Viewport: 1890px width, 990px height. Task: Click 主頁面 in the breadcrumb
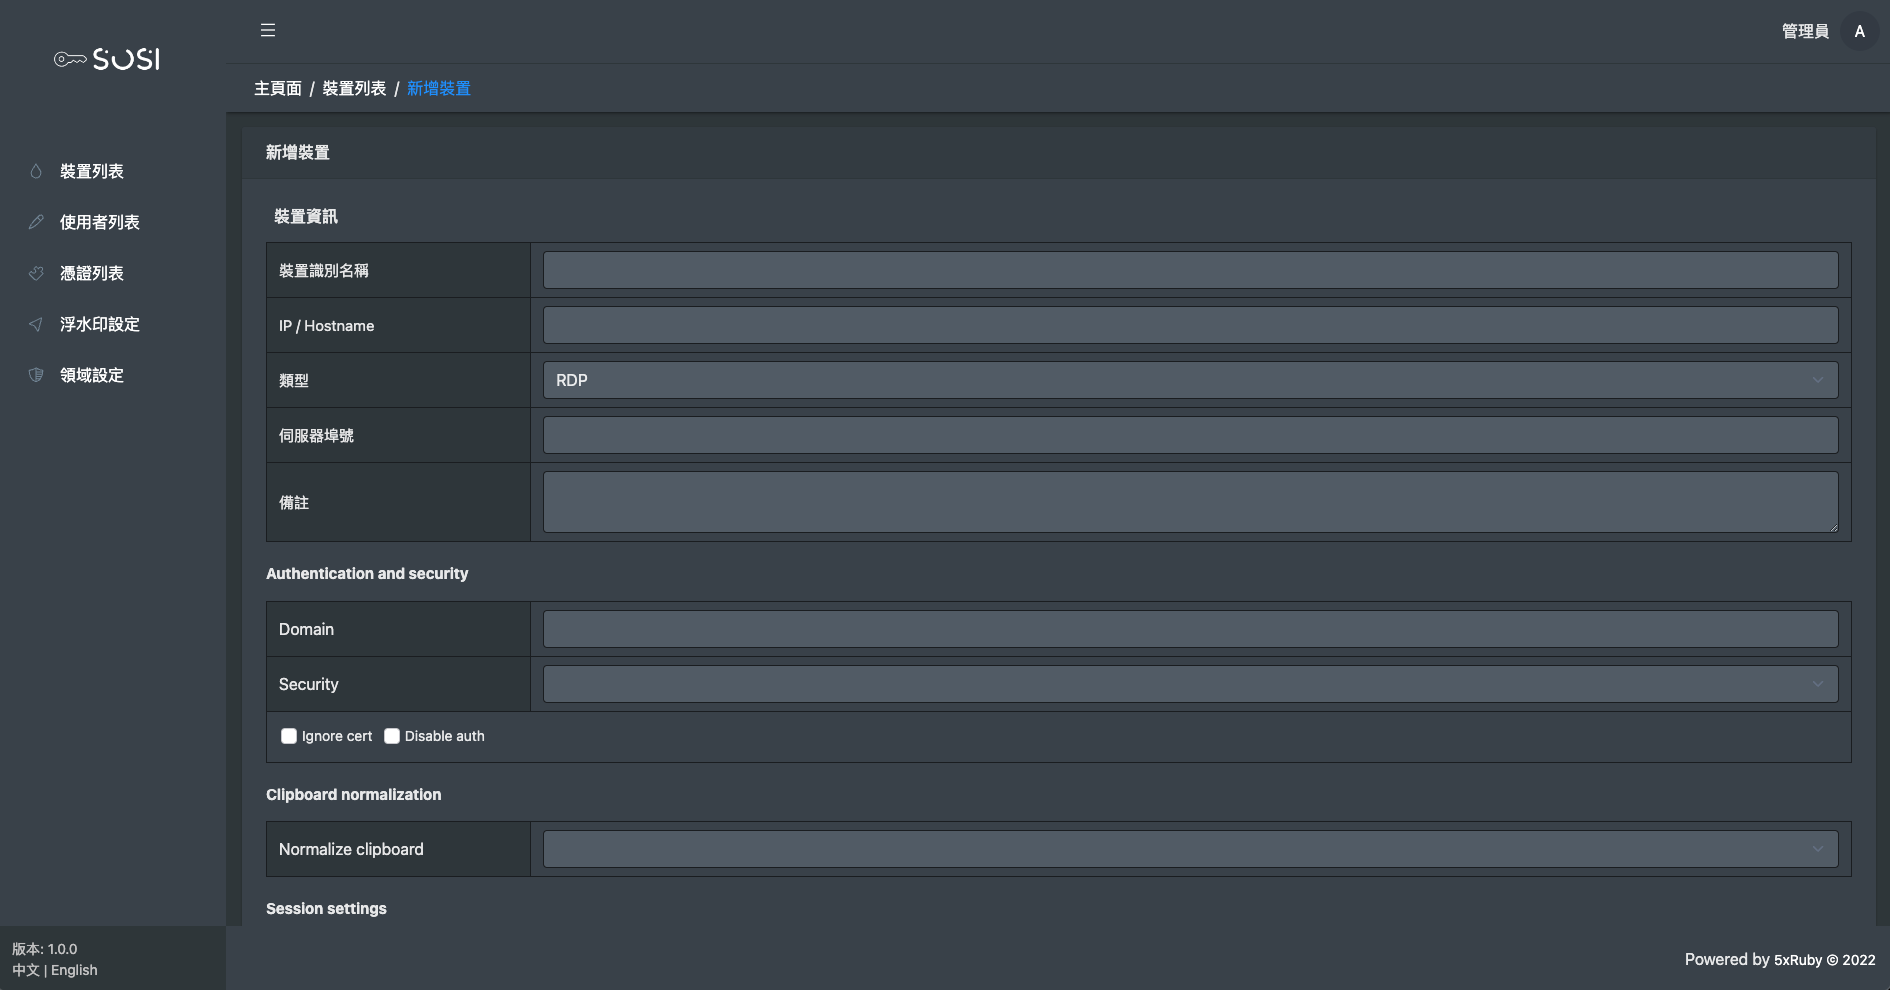277,89
